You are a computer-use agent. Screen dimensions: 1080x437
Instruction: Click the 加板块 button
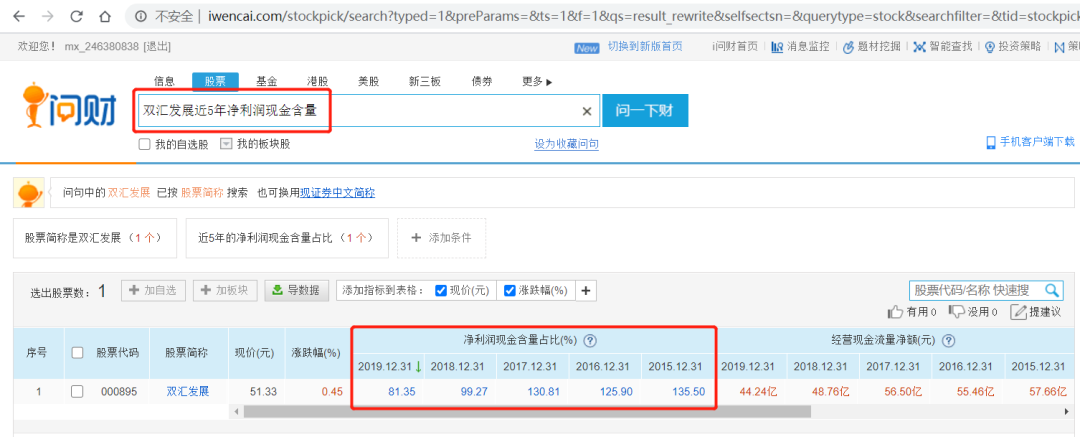pyautogui.click(x=225, y=291)
